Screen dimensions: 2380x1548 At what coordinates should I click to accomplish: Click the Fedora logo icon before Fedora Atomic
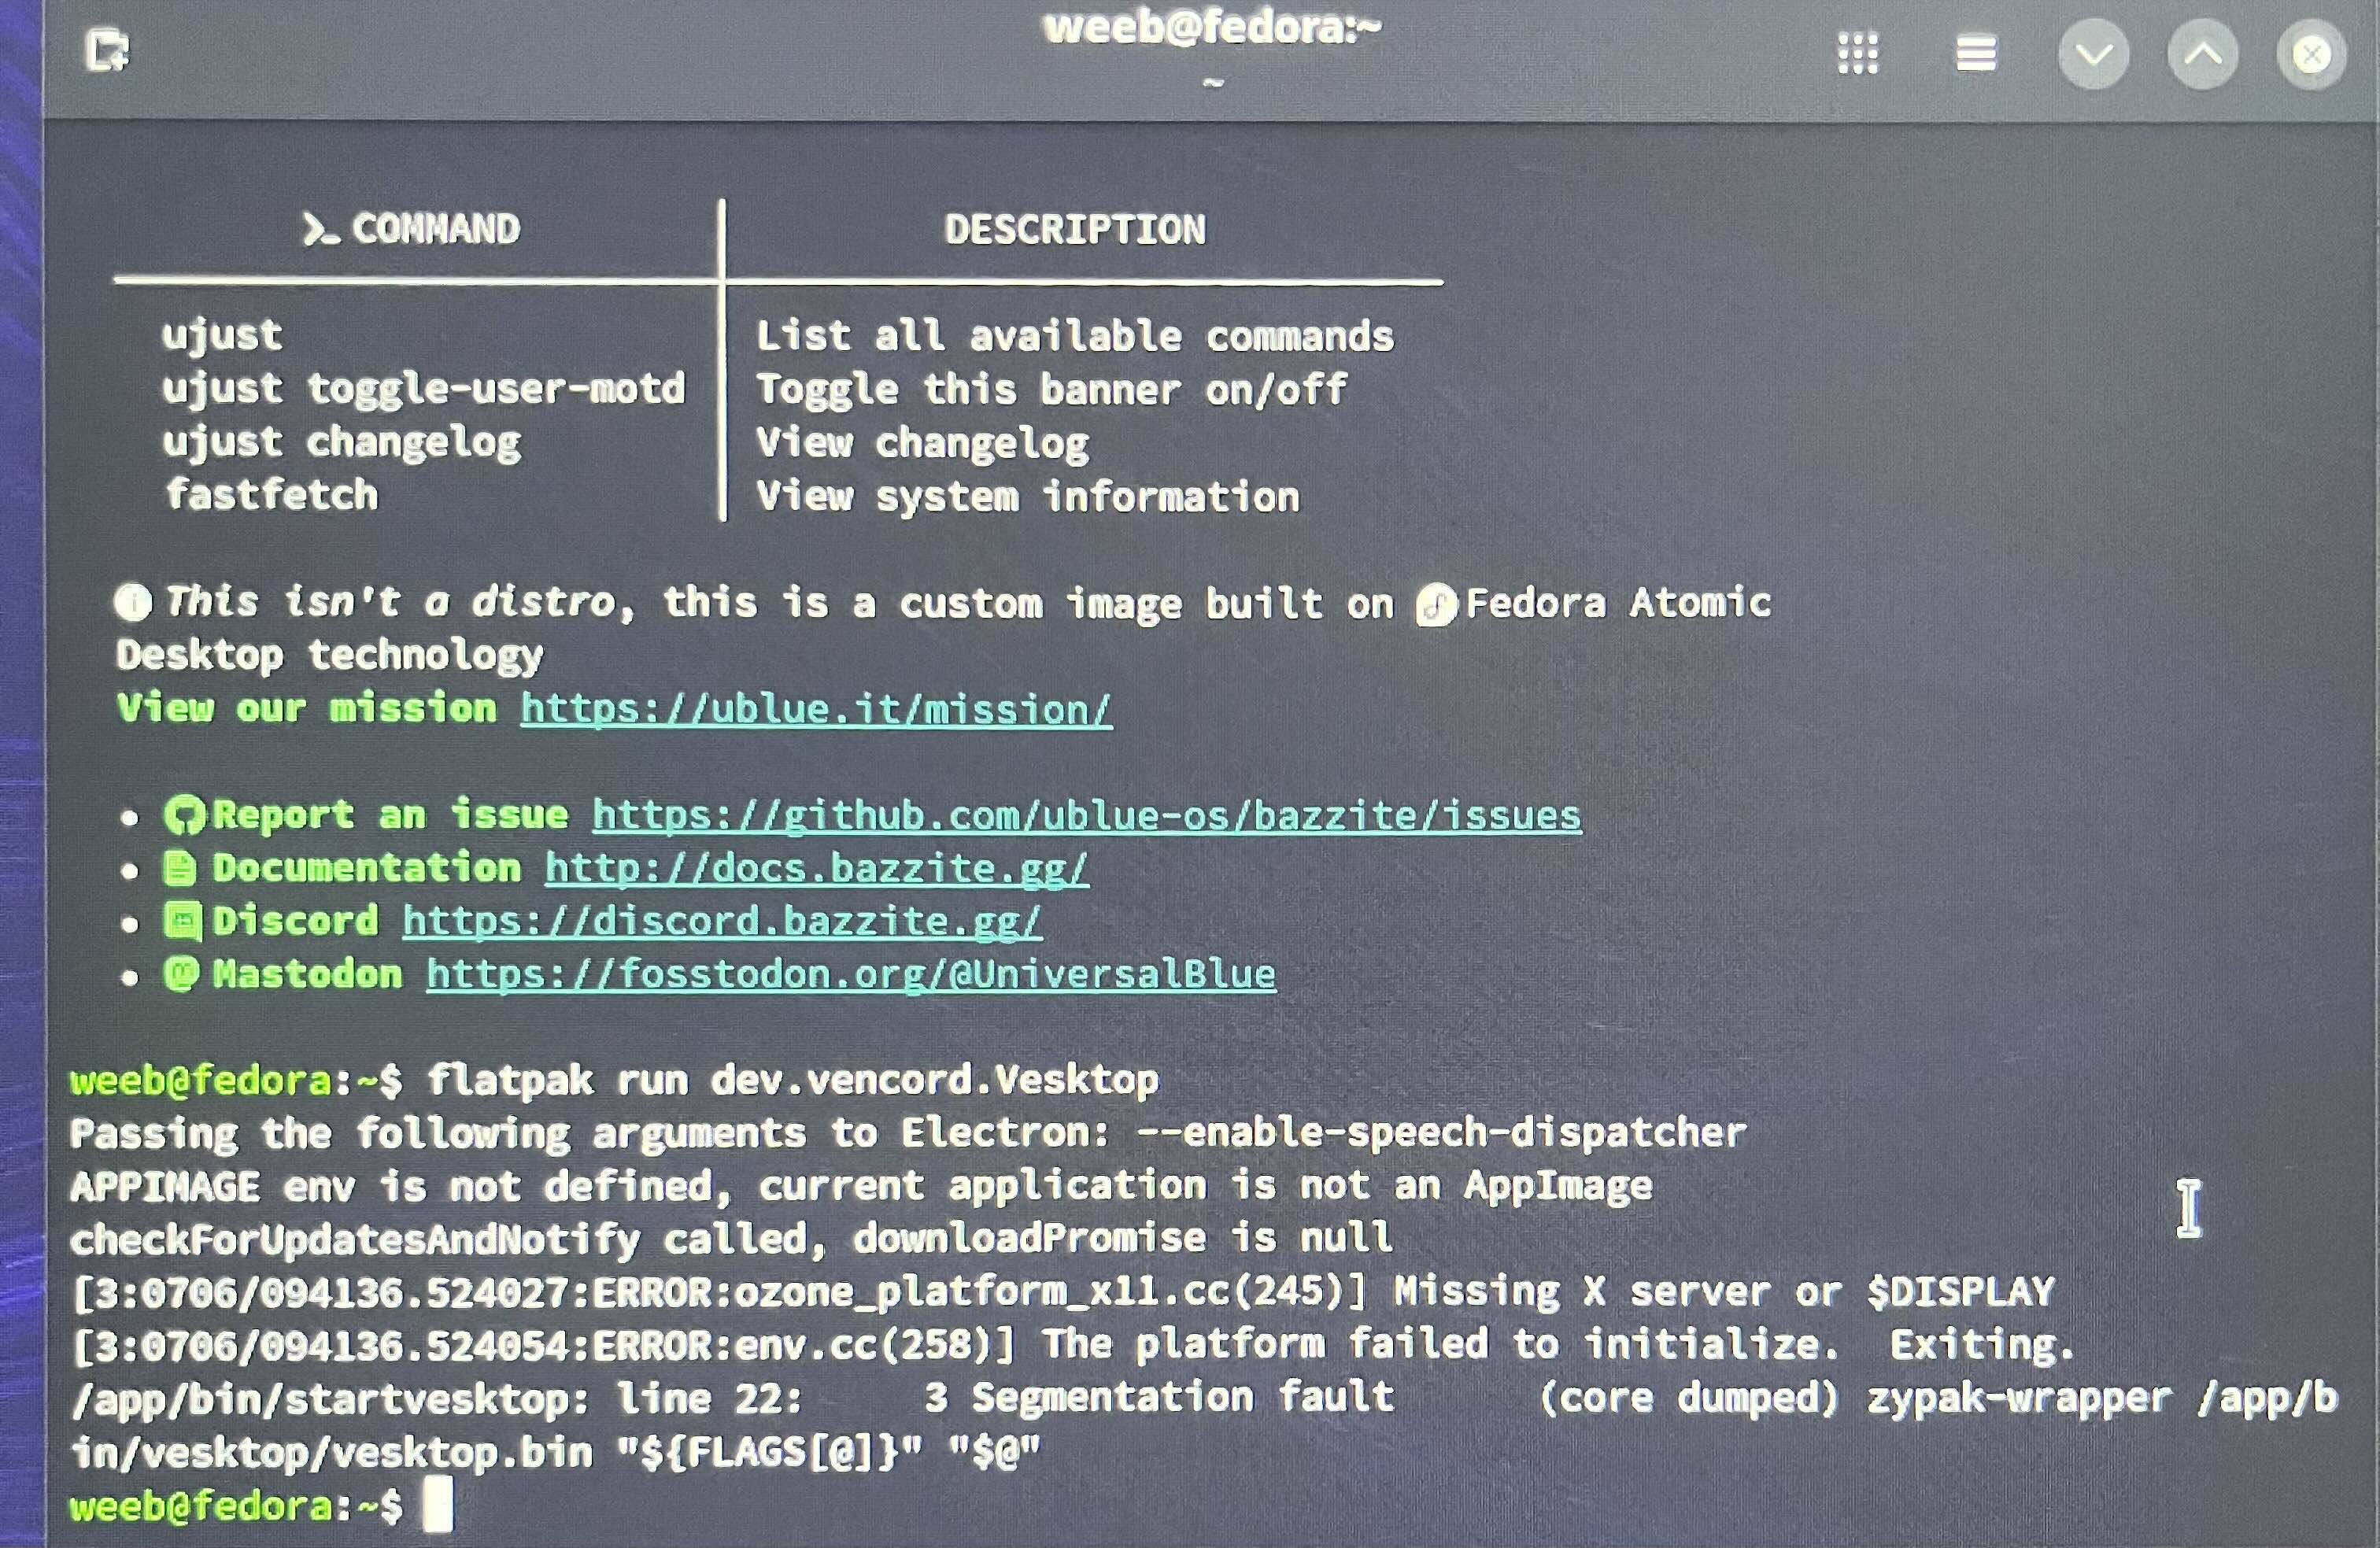coord(1436,605)
